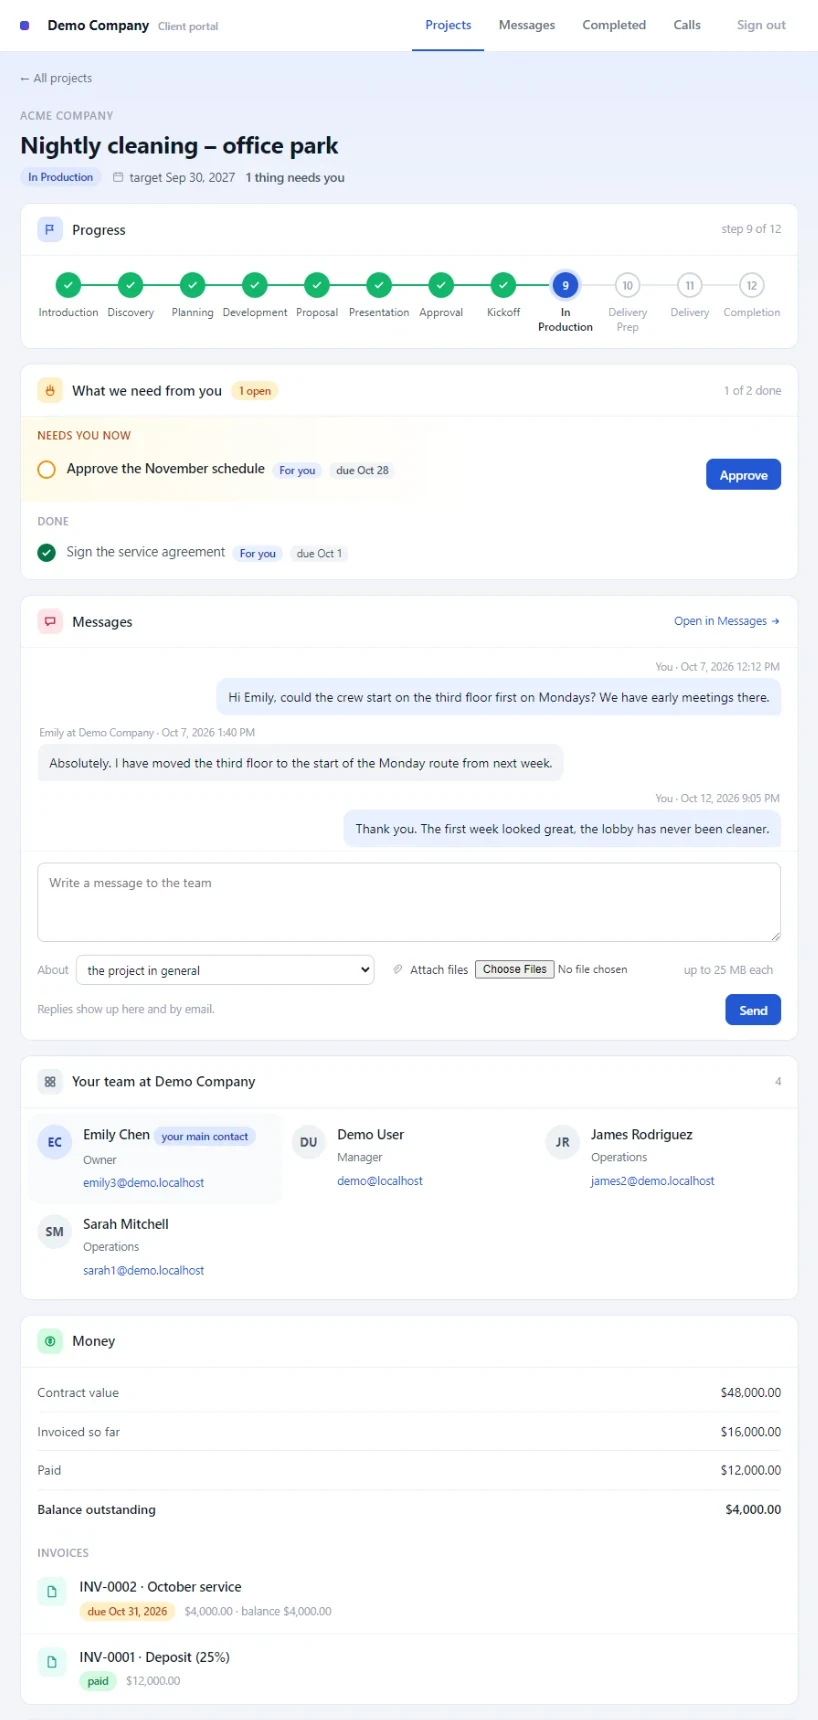Viewport: 818px width, 1720px height.
Task: Open the Messages tab in the header
Action: [x=527, y=25]
